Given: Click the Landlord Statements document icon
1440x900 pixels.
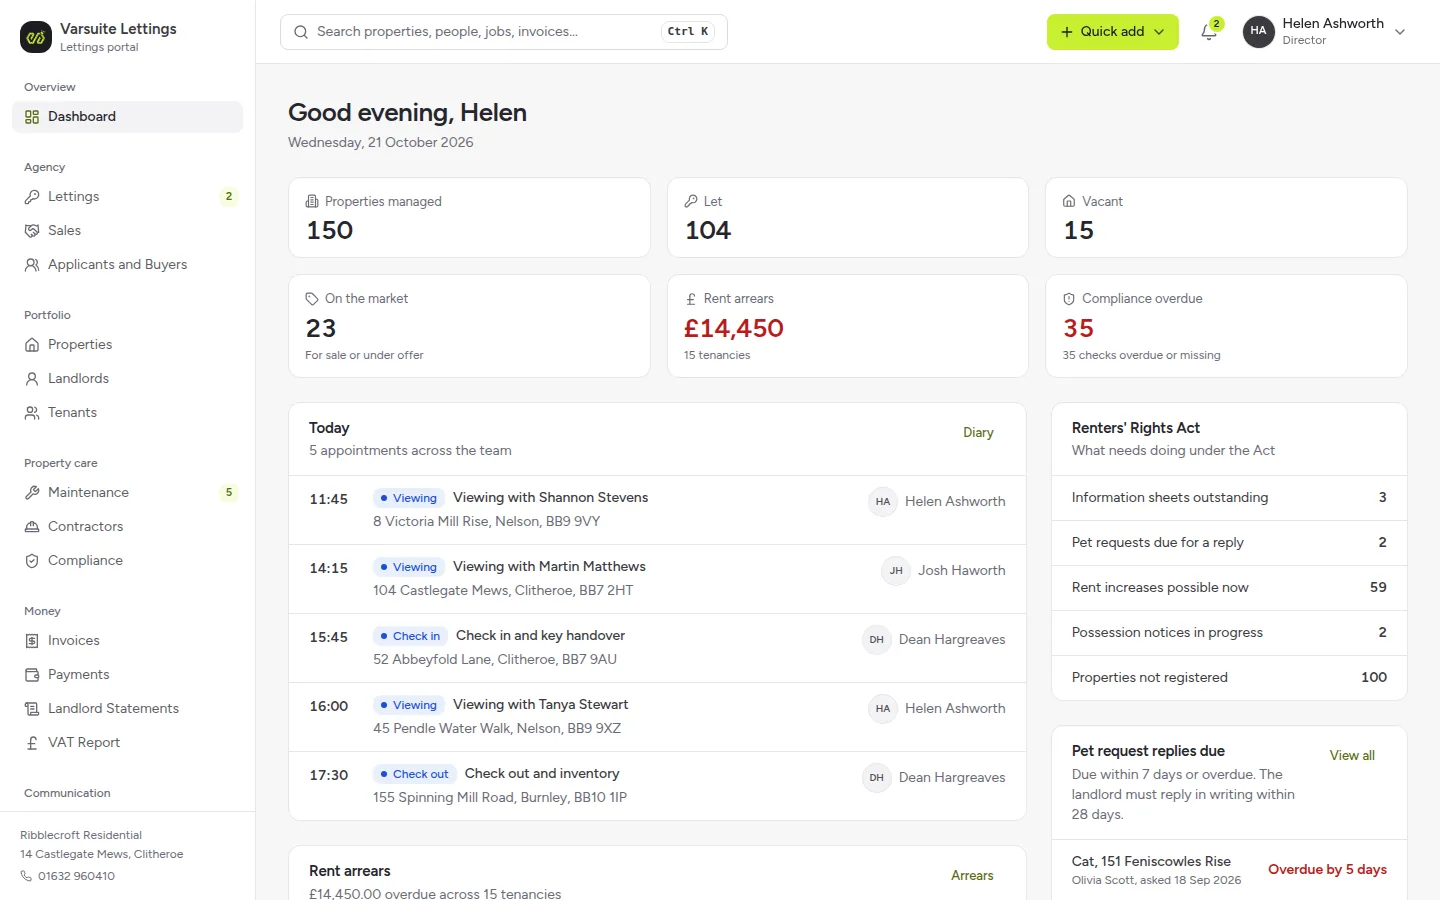Looking at the screenshot, I should click(x=32, y=709).
